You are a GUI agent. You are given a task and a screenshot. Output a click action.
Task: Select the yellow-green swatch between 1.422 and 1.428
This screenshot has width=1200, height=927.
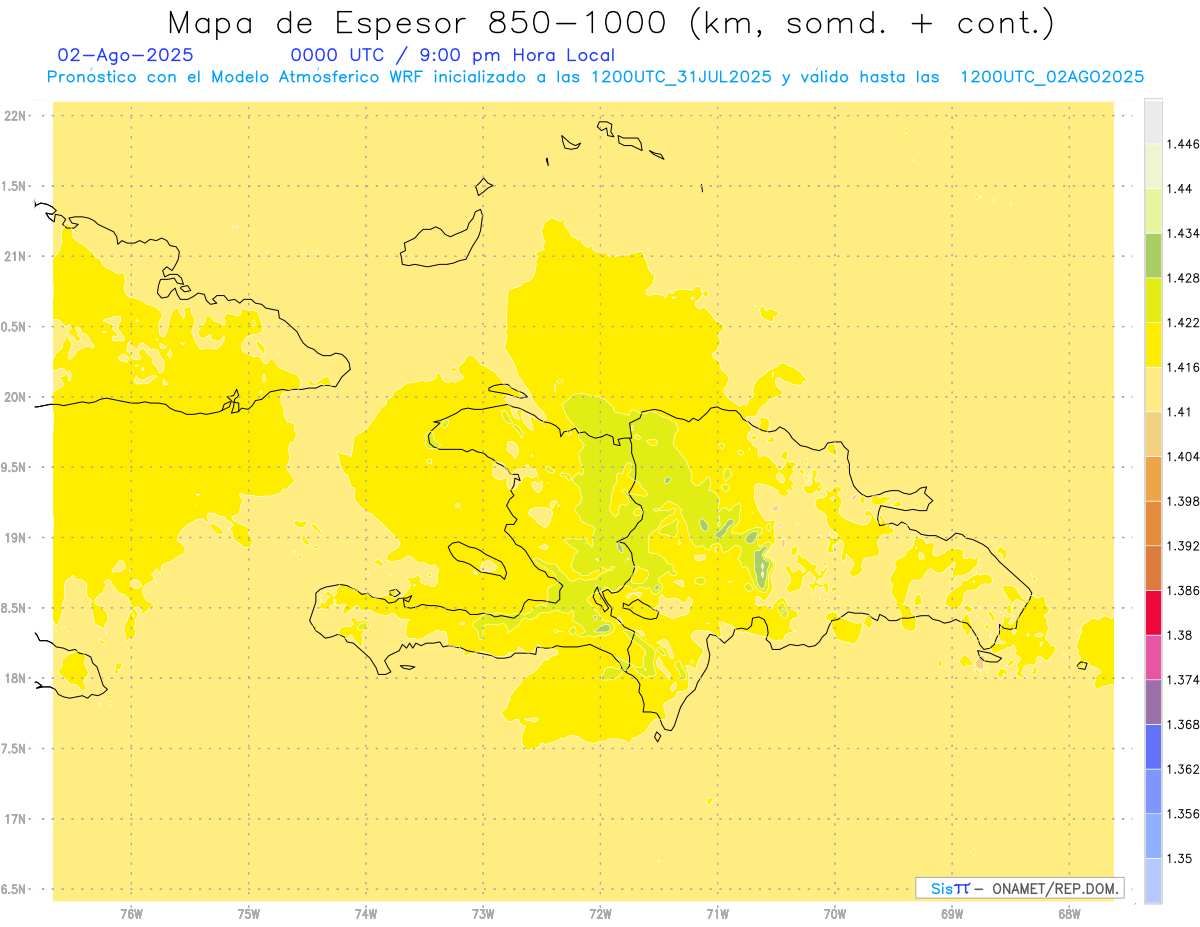(1153, 300)
